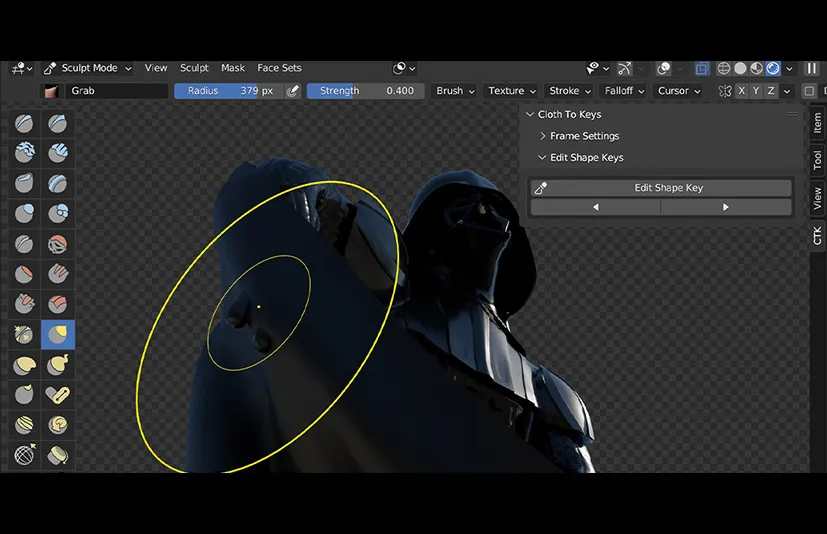Toggle pen pressure for Radius
Screen dimensions: 827x534
(x=293, y=91)
